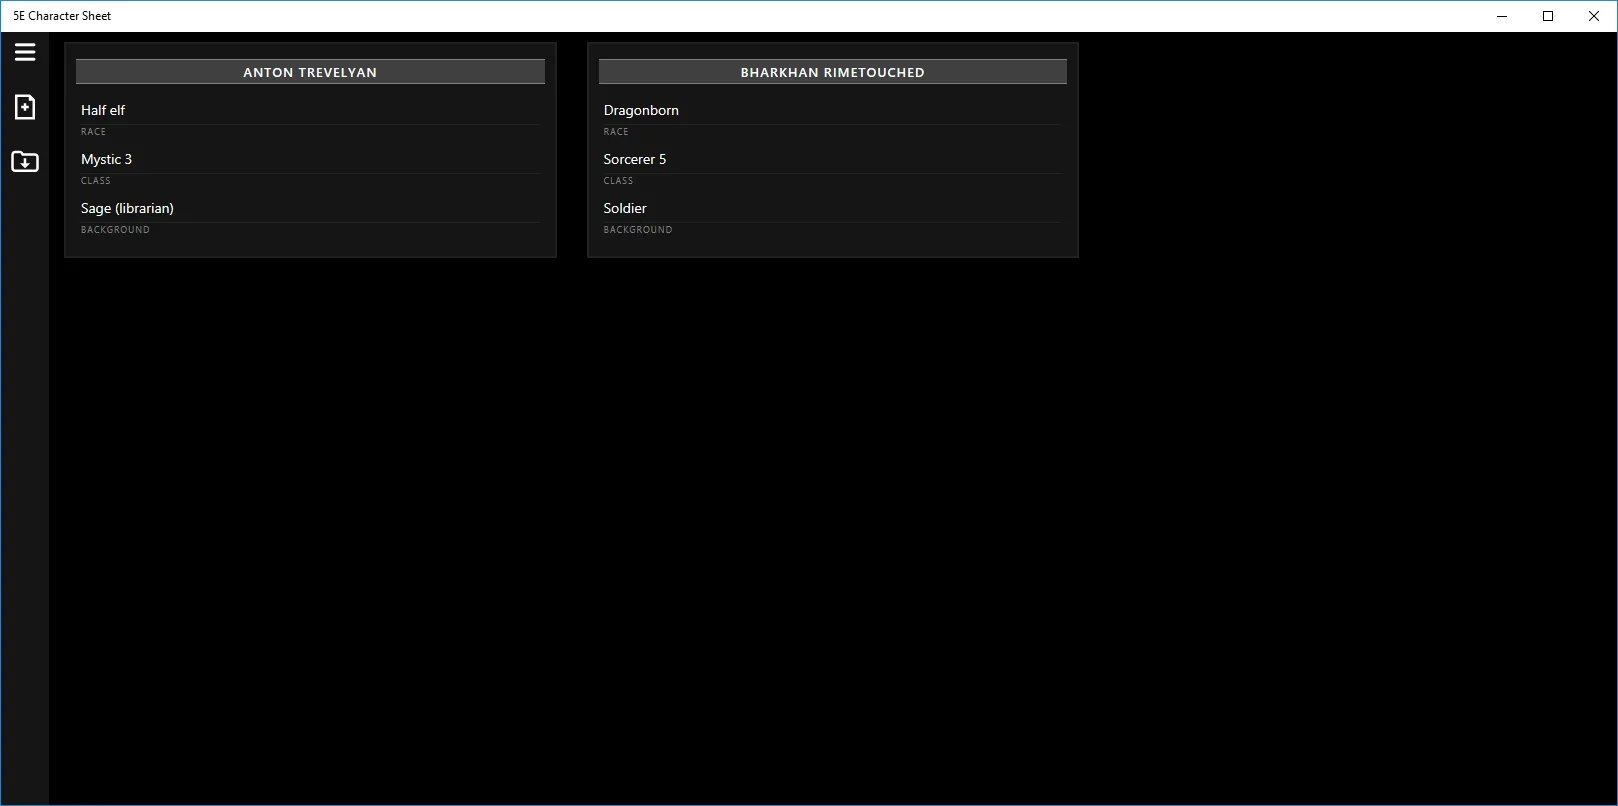1618x806 pixels.
Task: Minimize the 5E Character Sheet window
Action: 1502,16
